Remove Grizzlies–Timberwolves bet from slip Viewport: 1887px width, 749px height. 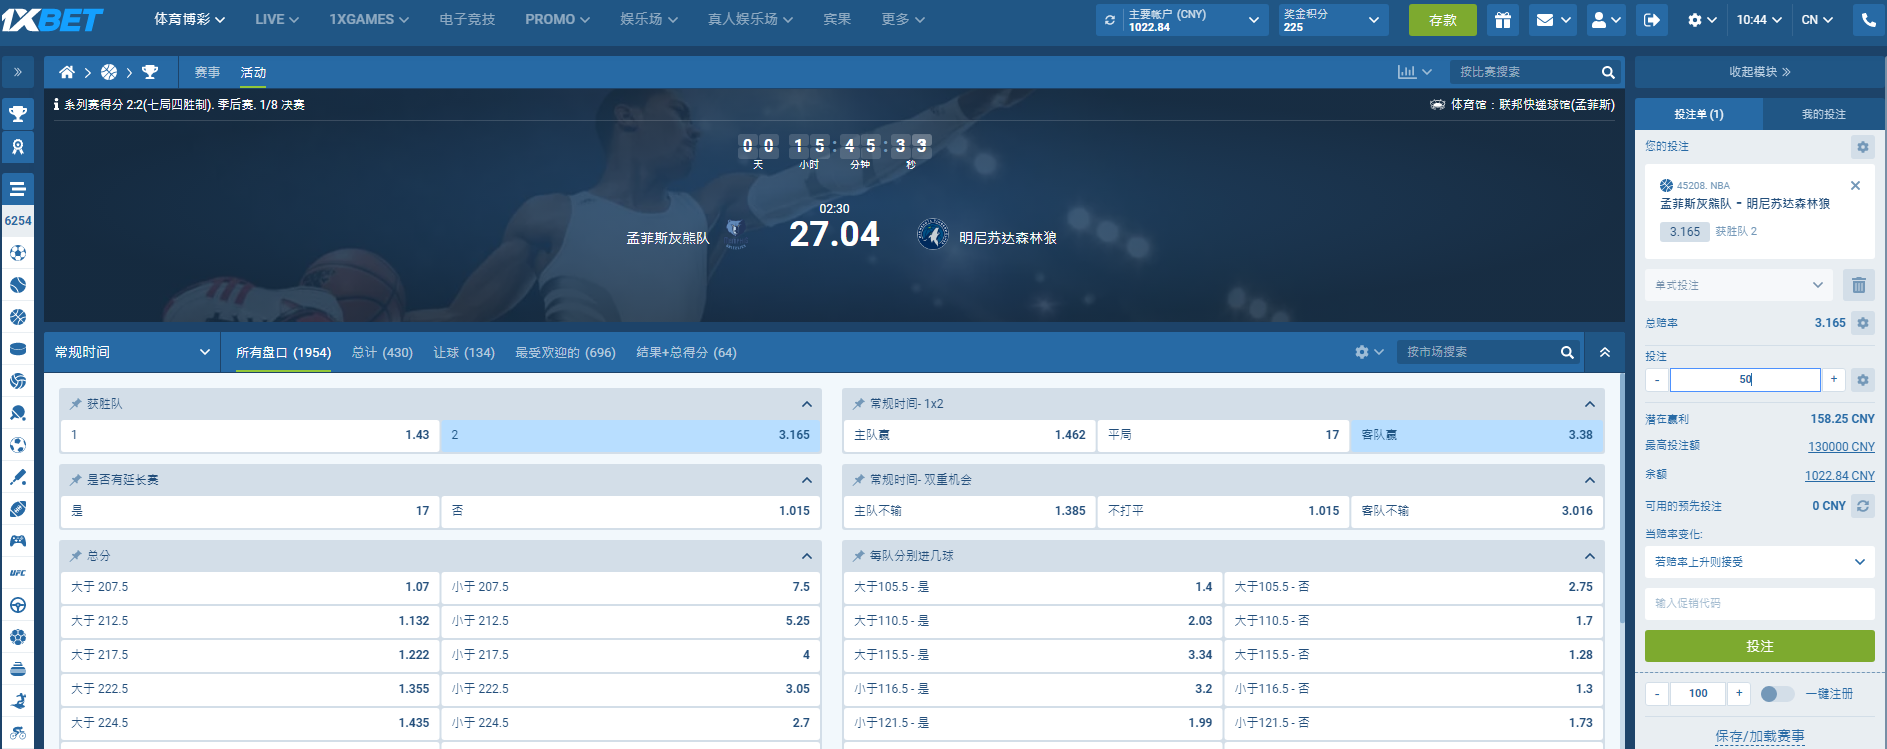point(1855,186)
